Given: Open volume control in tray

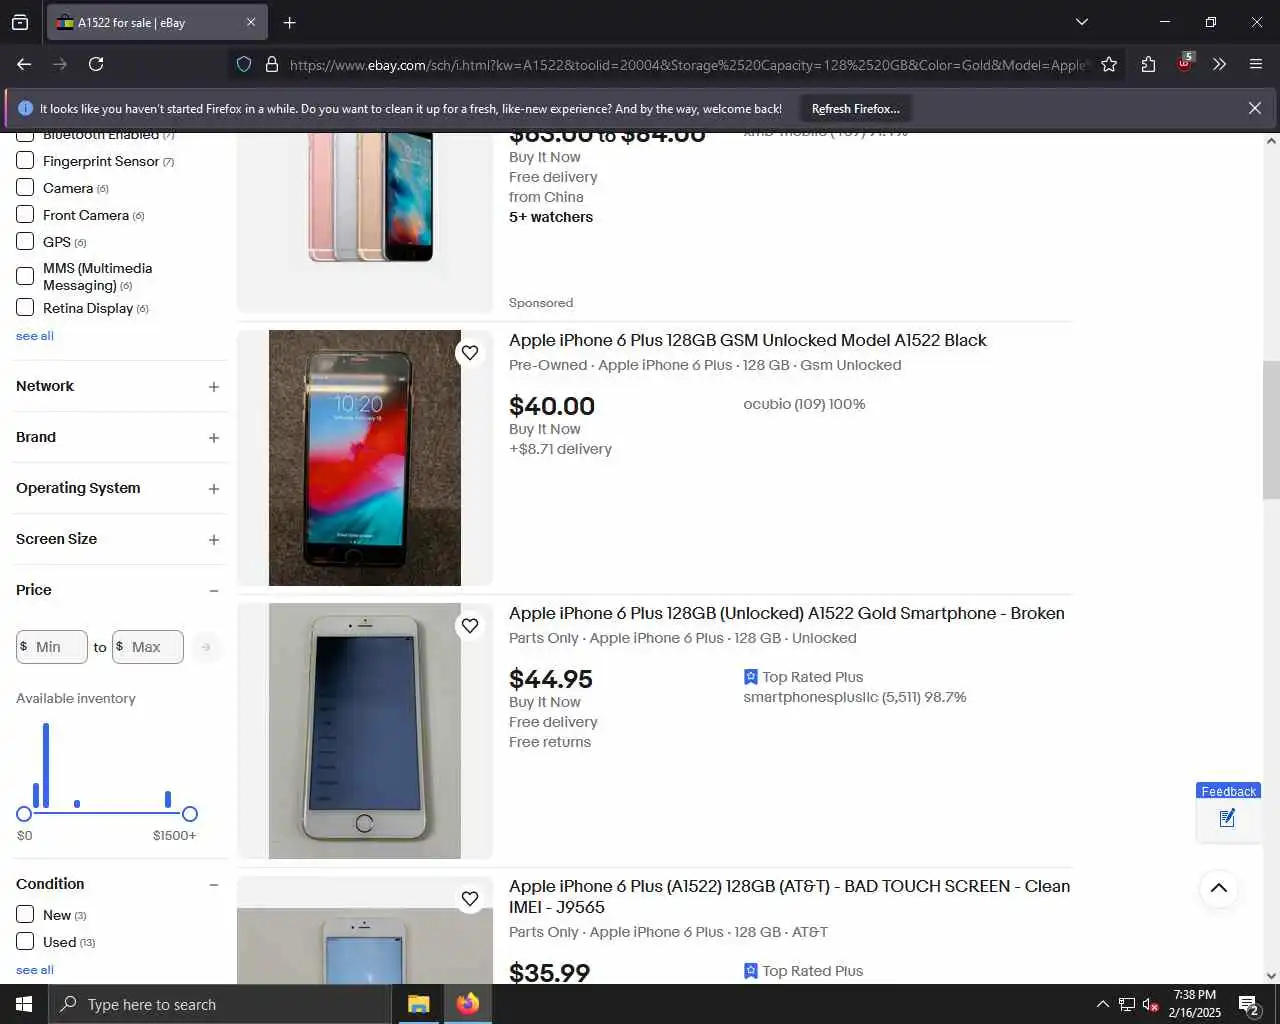Looking at the screenshot, I should [1151, 1004].
